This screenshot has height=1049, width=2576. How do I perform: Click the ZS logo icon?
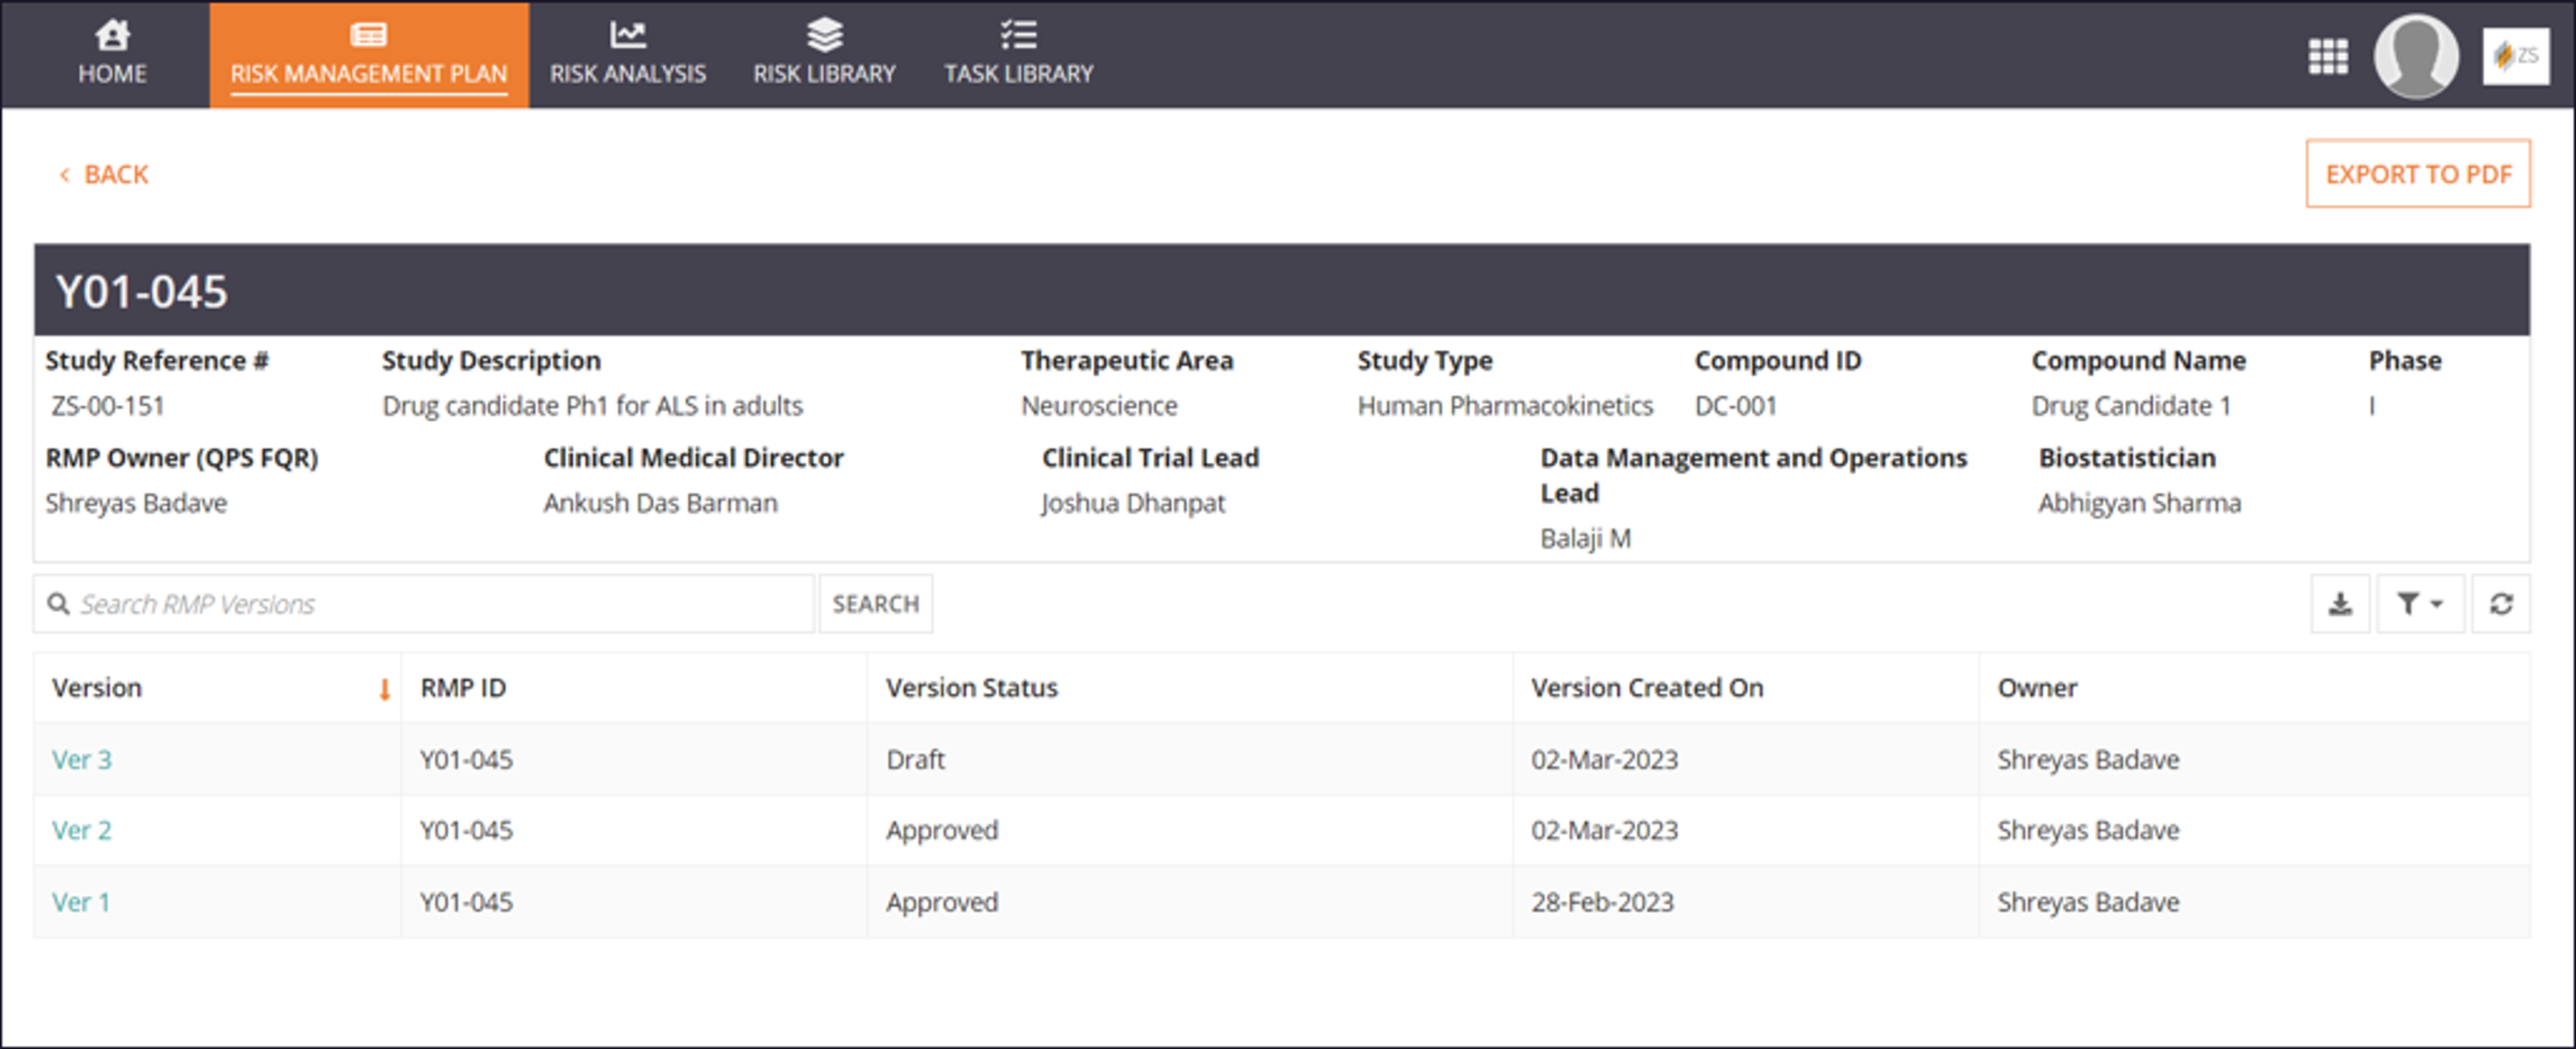(2515, 57)
